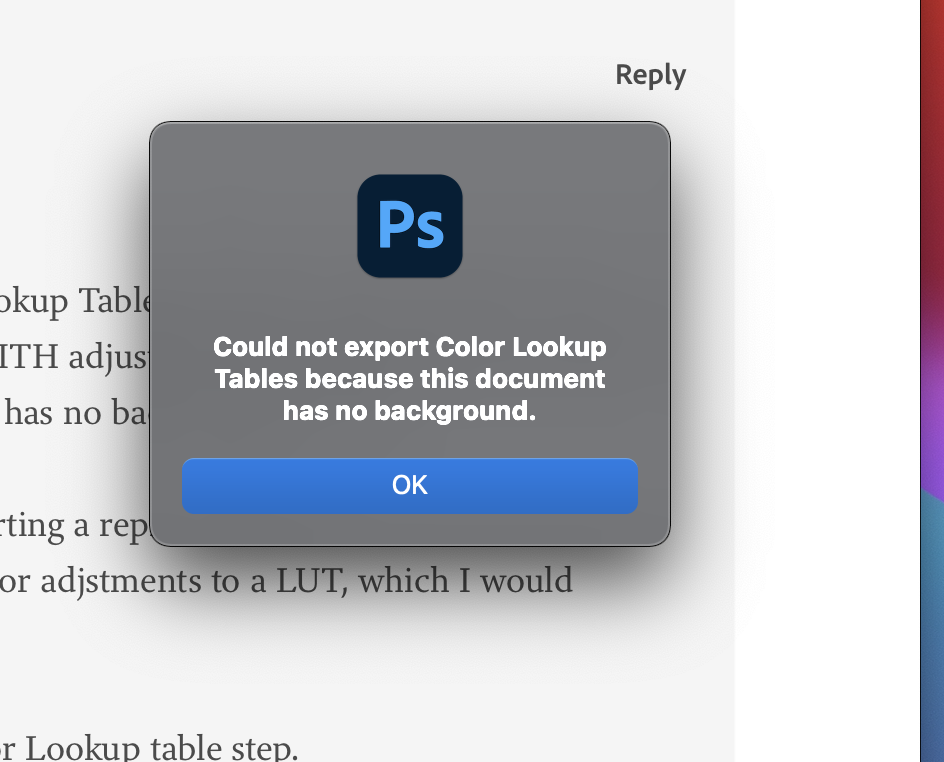Click the Reply link at top right

click(x=650, y=74)
